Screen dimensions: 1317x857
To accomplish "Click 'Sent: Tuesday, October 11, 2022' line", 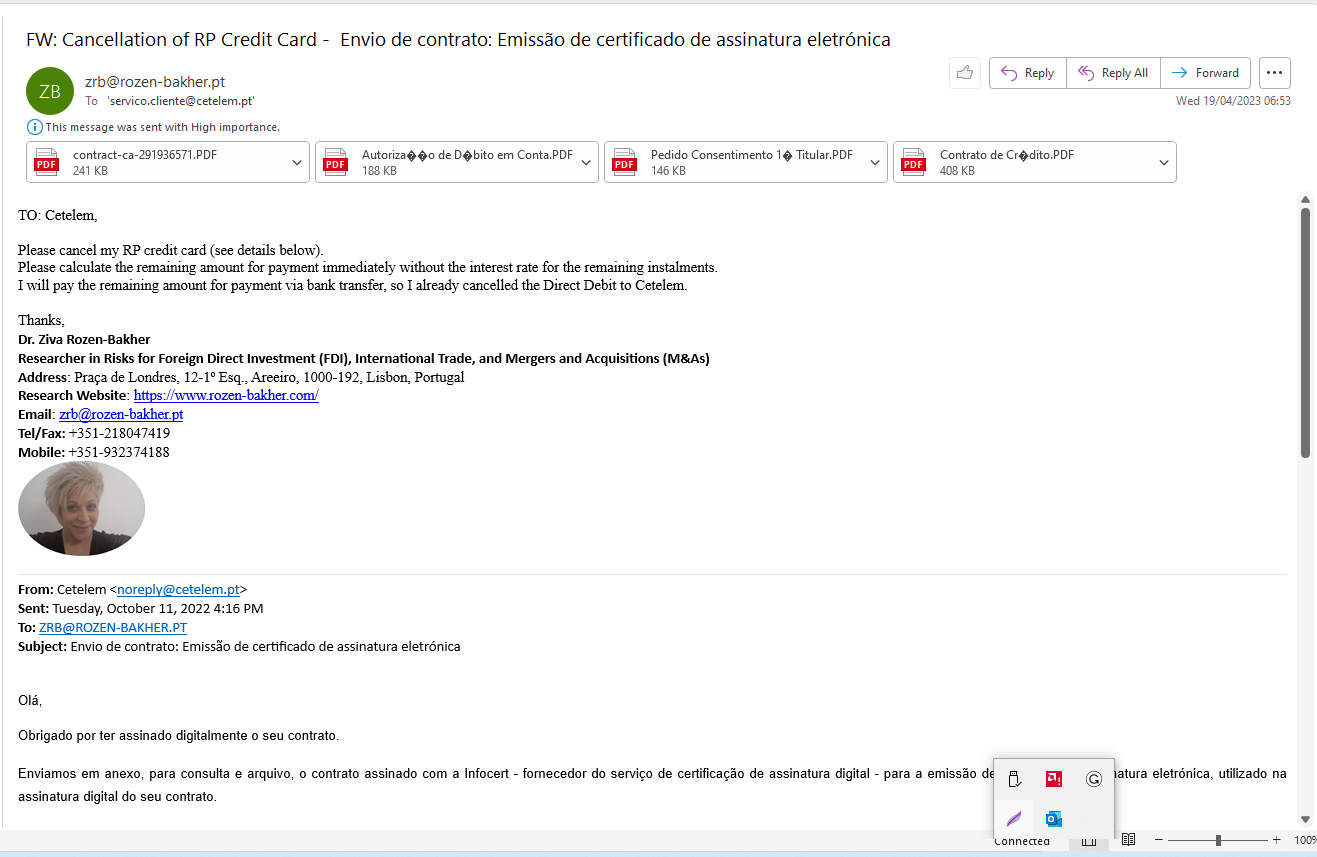I will pyautogui.click(x=141, y=608).
